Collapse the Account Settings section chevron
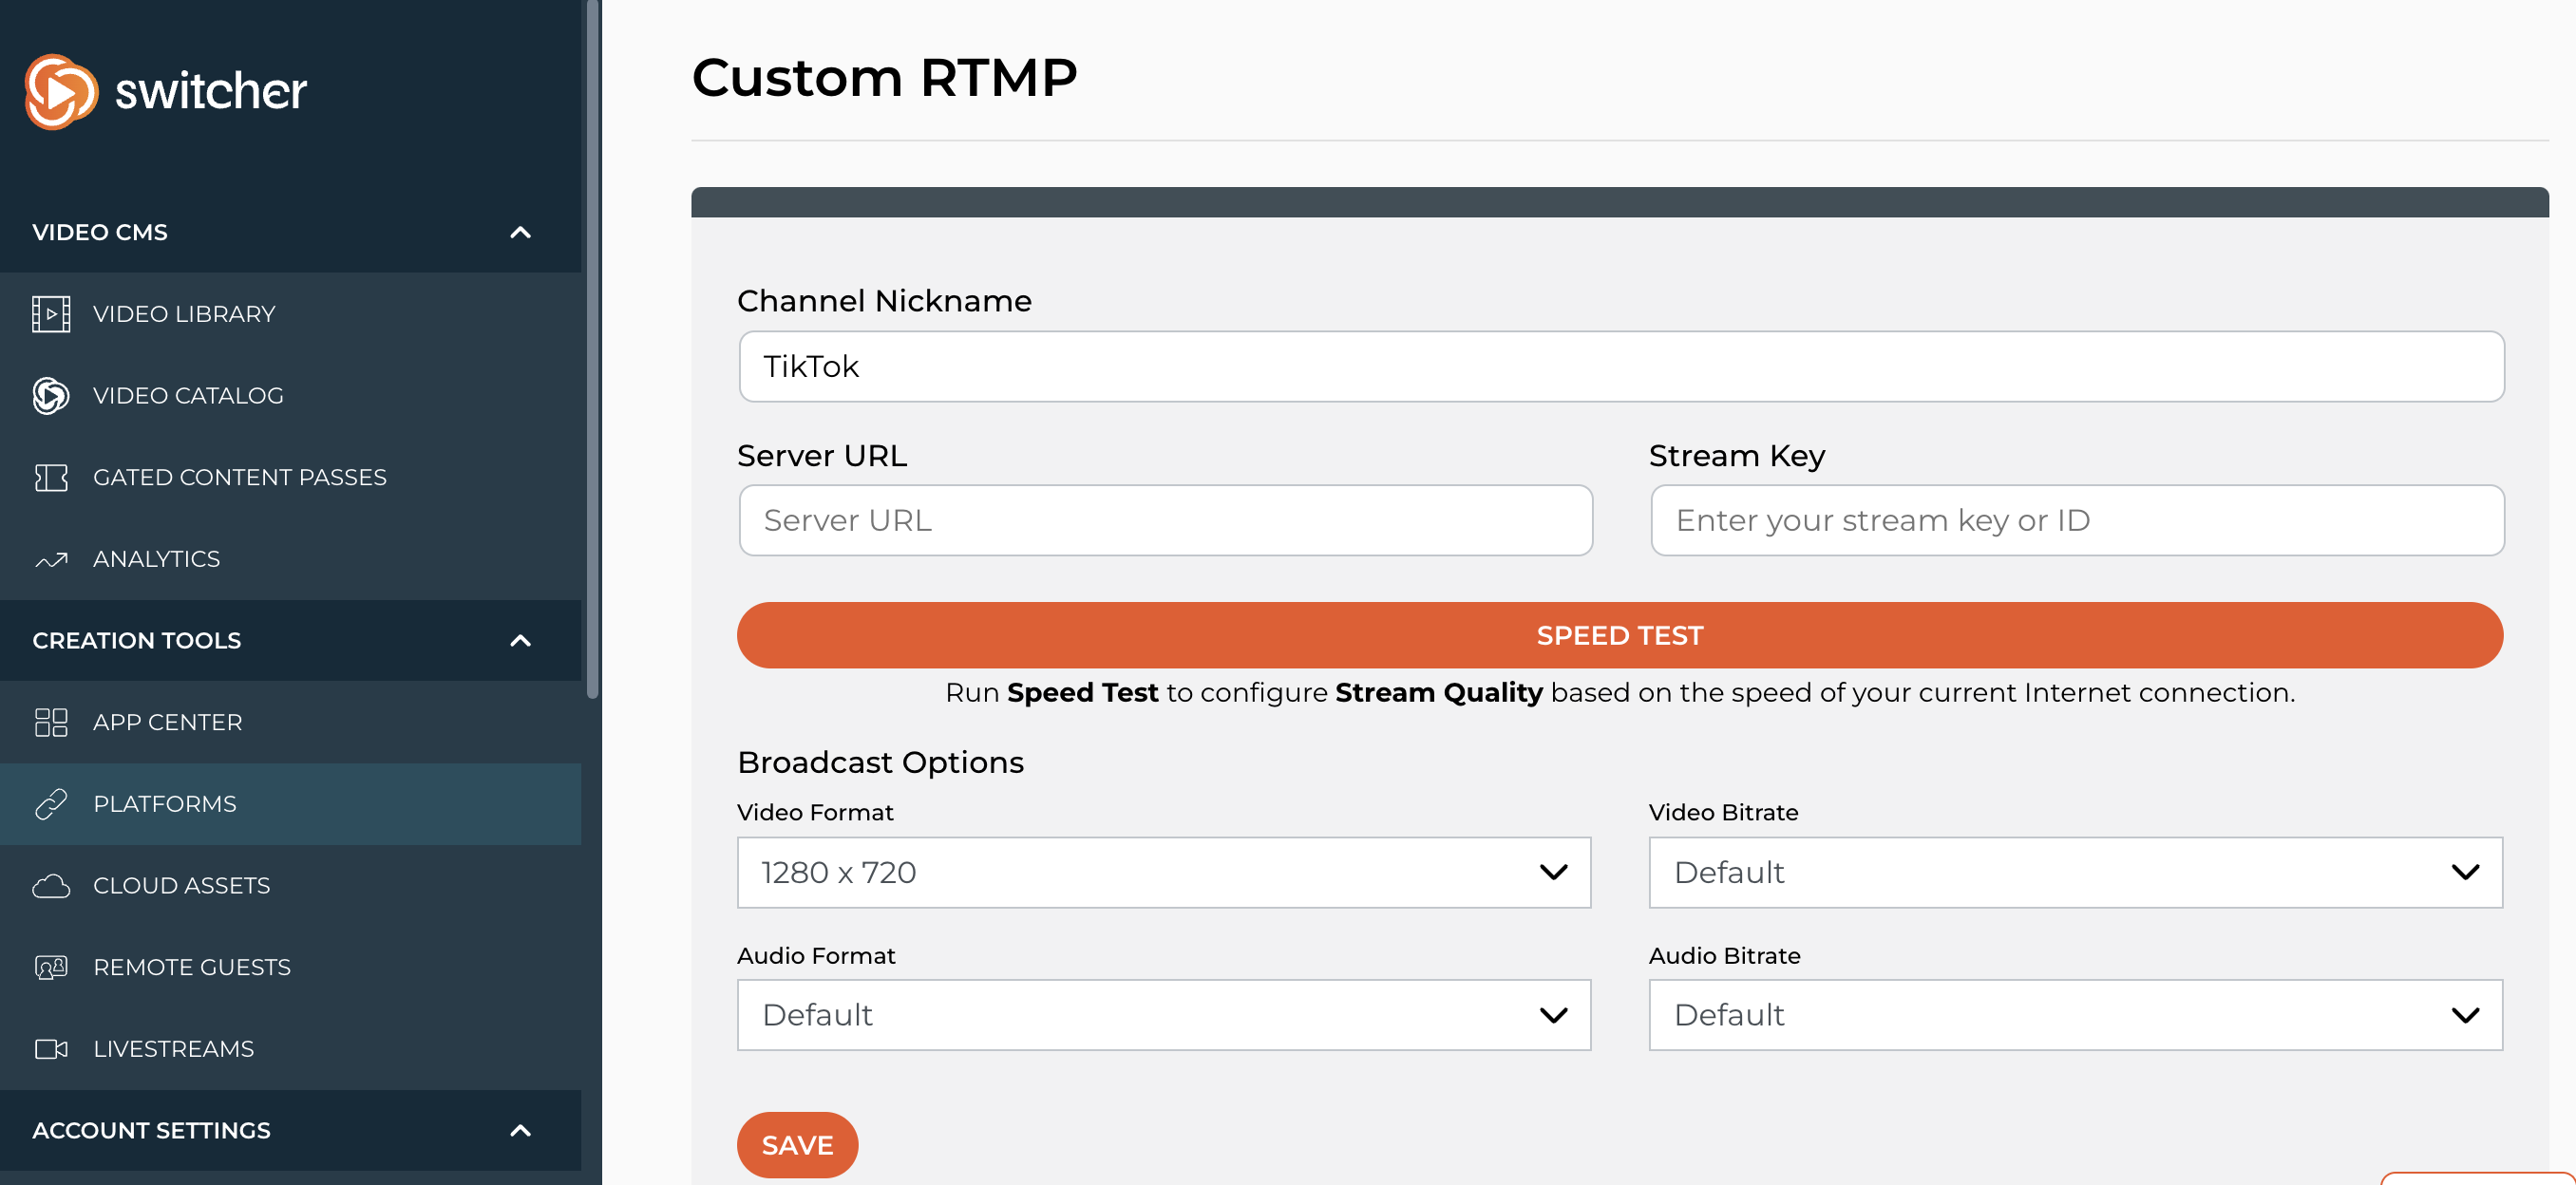This screenshot has width=2576, height=1185. coord(521,1131)
